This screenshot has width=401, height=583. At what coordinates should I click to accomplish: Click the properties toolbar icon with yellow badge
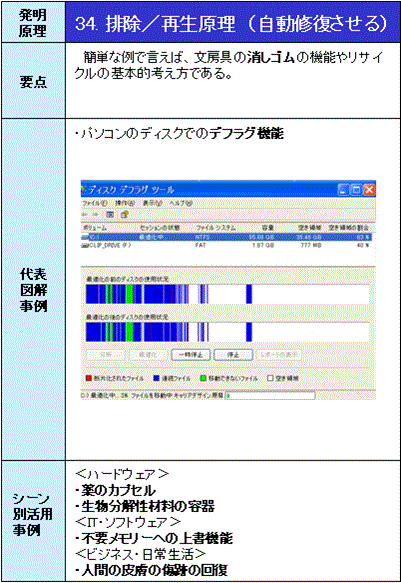click(124, 215)
